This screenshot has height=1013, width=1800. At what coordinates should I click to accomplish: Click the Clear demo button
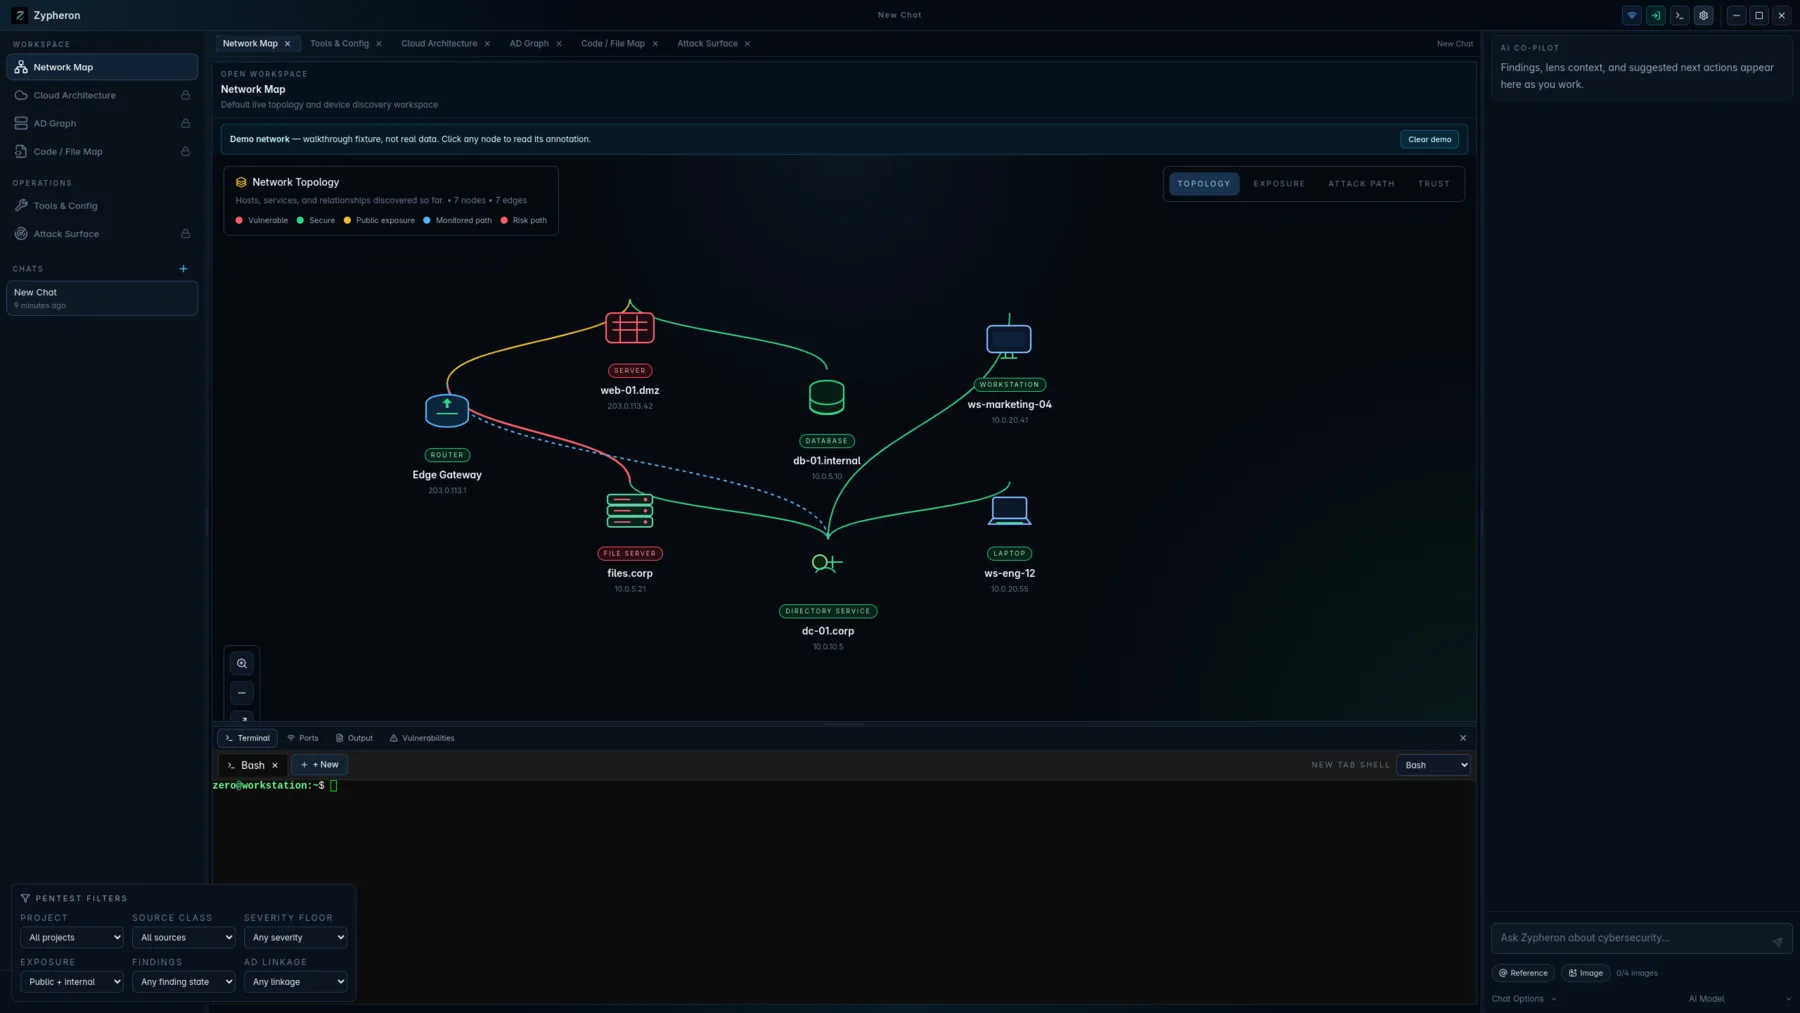(x=1429, y=139)
